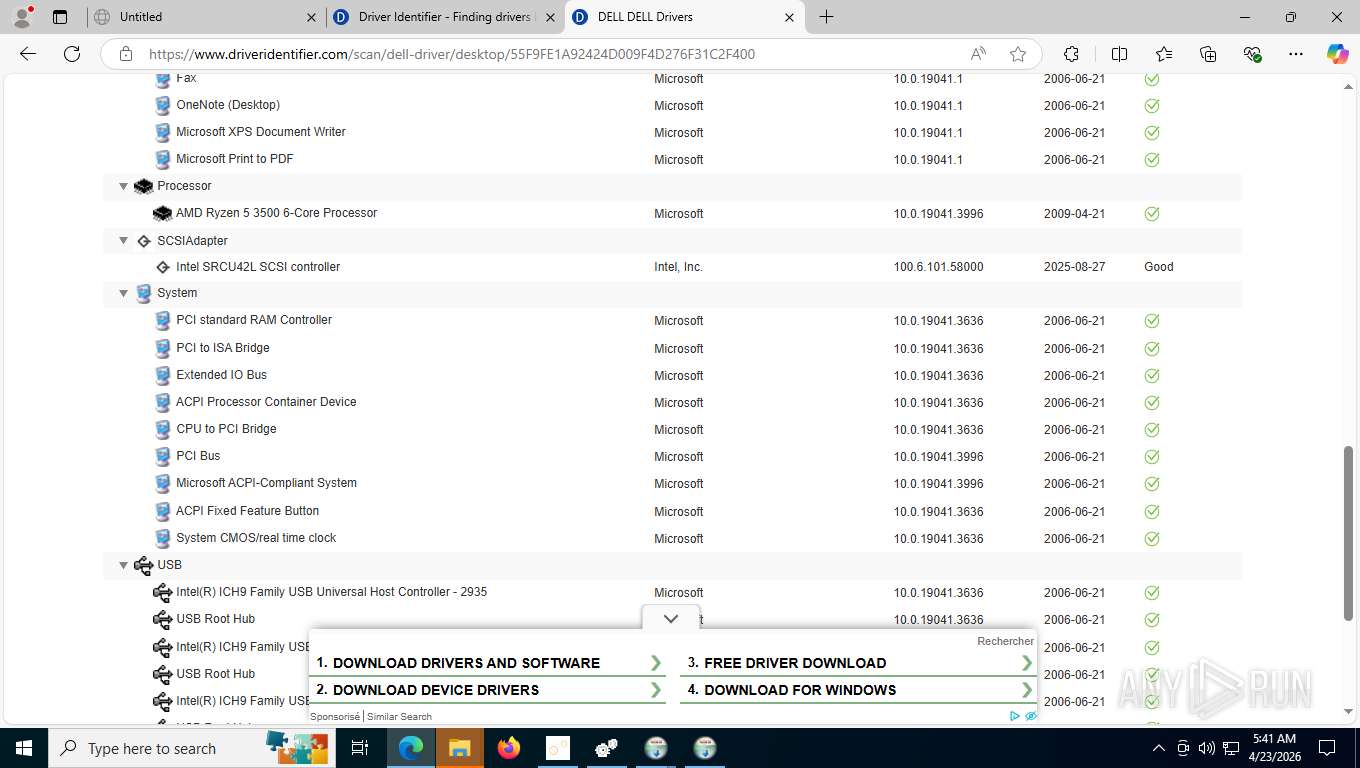Go back using the browser back arrow
The height and width of the screenshot is (768, 1360).
tap(28, 54)
